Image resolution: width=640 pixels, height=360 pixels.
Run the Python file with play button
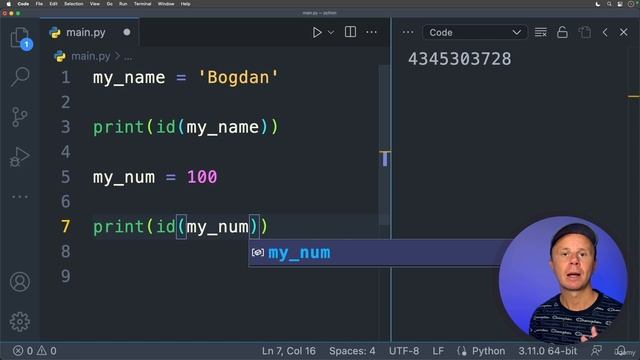click(317, 32)
